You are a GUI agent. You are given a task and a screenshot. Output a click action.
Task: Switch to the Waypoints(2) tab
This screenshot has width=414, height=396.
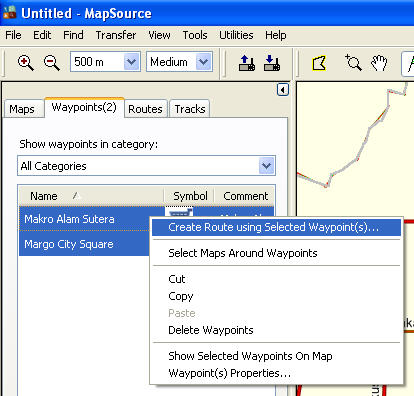click(x=84, y=107)
